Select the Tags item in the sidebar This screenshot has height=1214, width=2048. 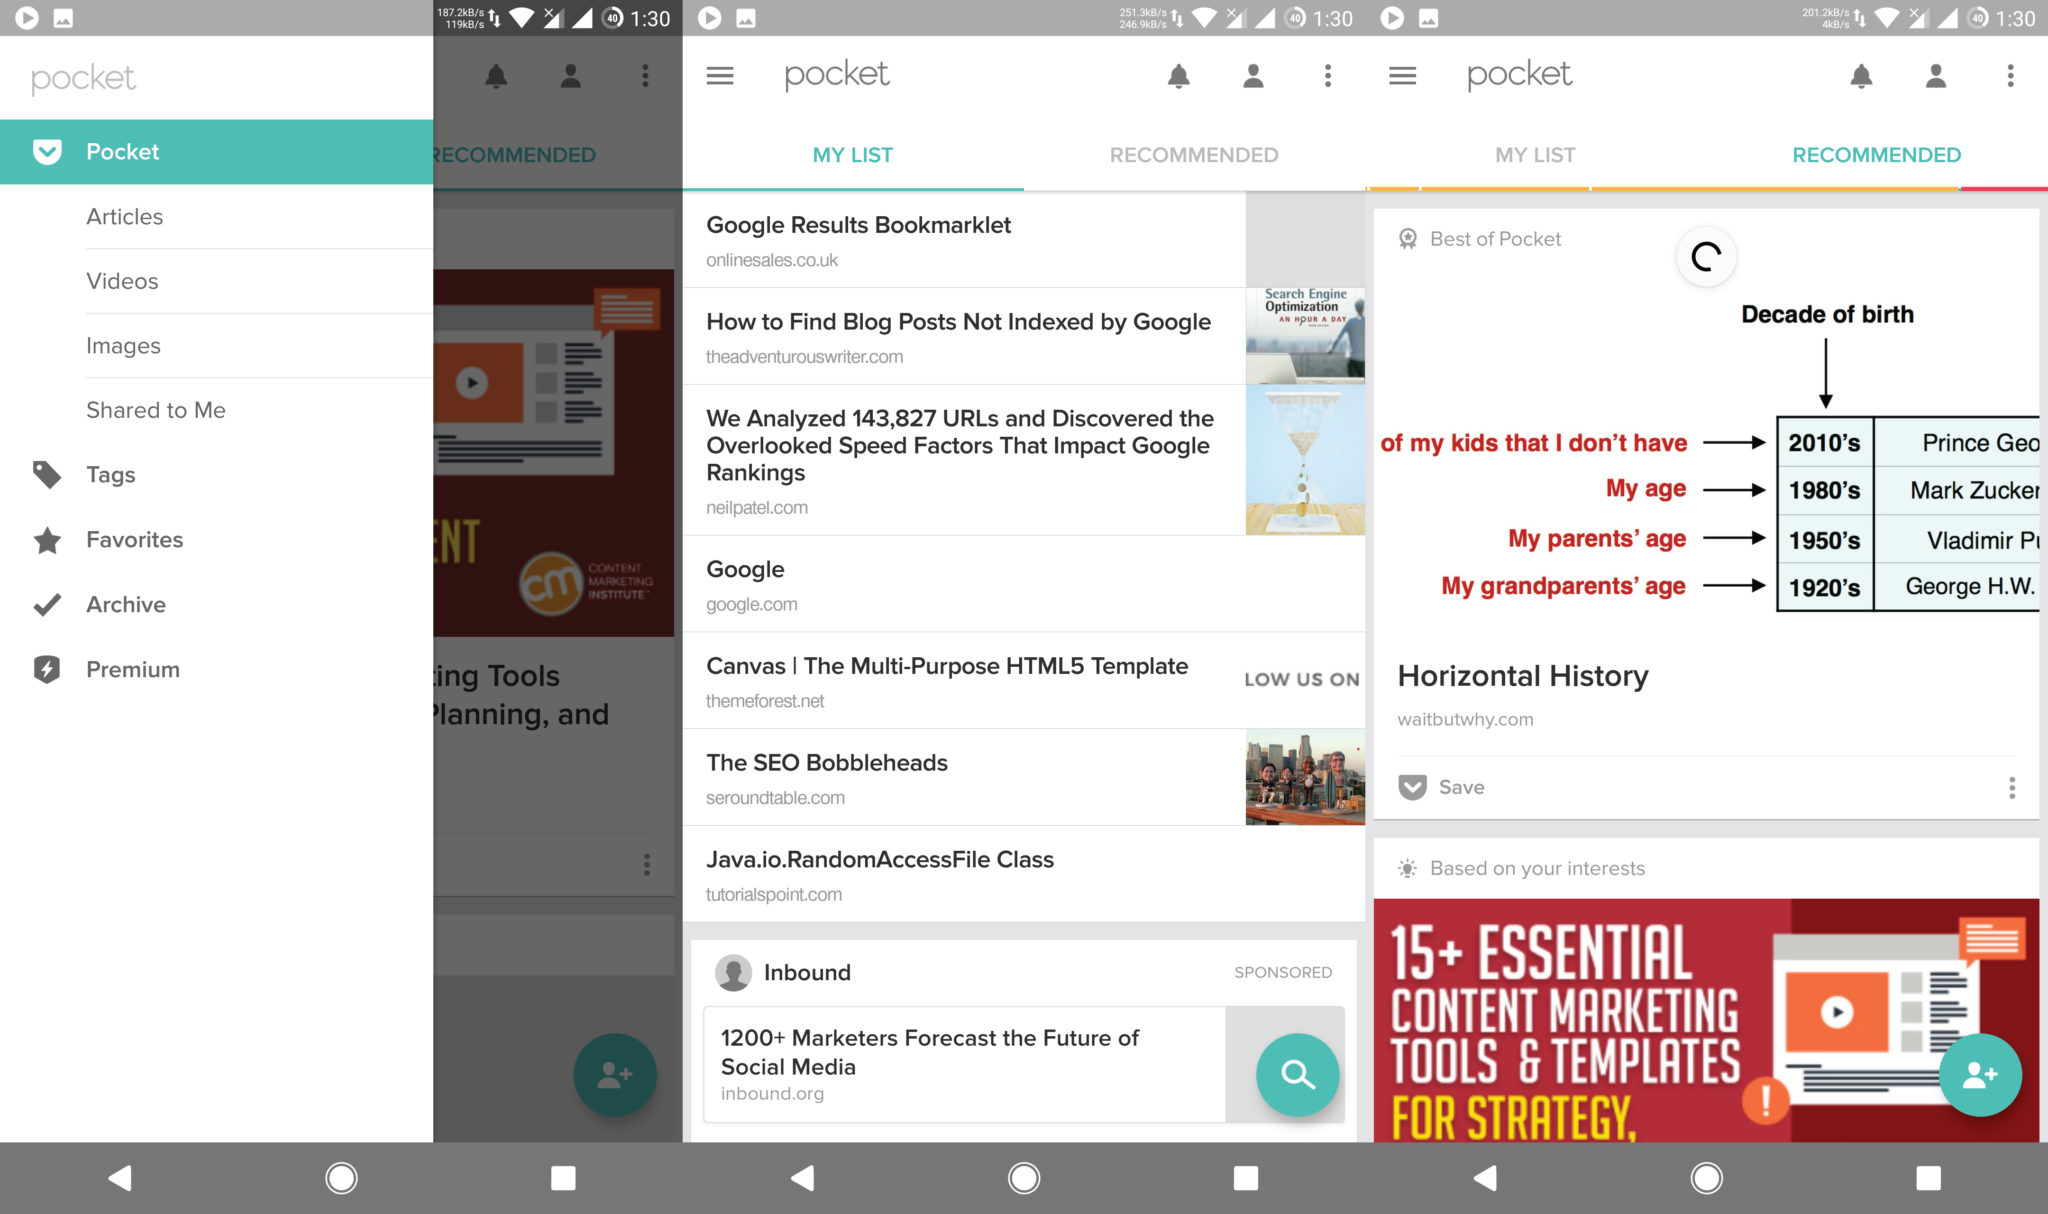pyautogui.click(x=110, y=475)
